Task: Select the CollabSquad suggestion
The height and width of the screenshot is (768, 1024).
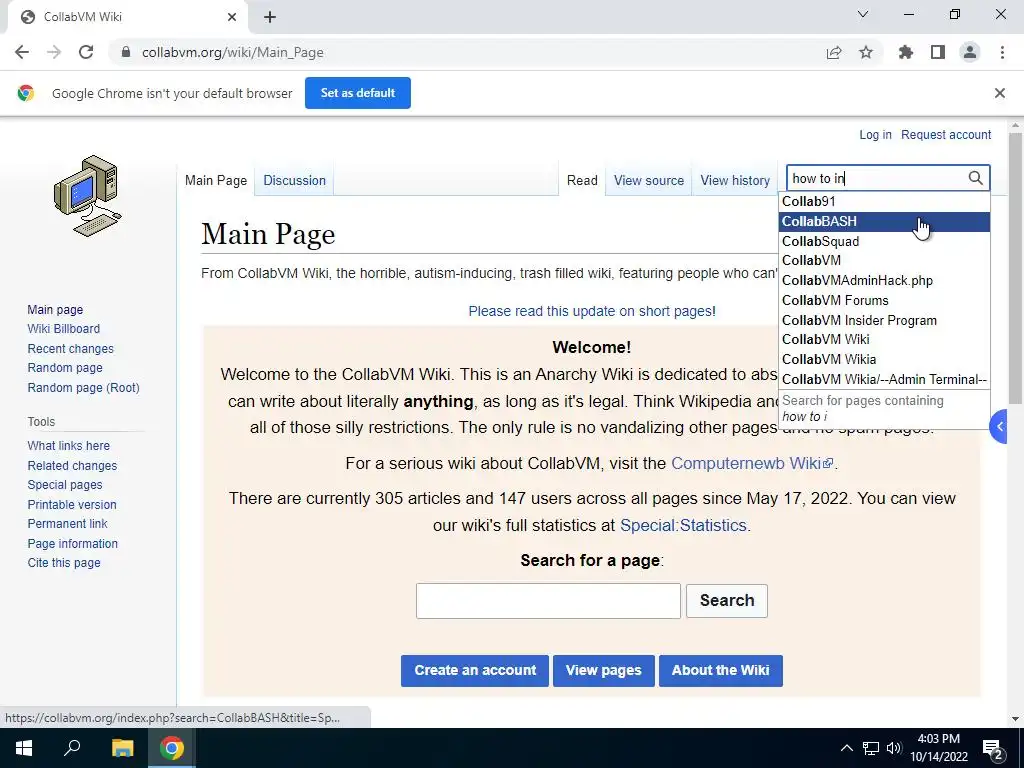Action: [x=884, y=241]
